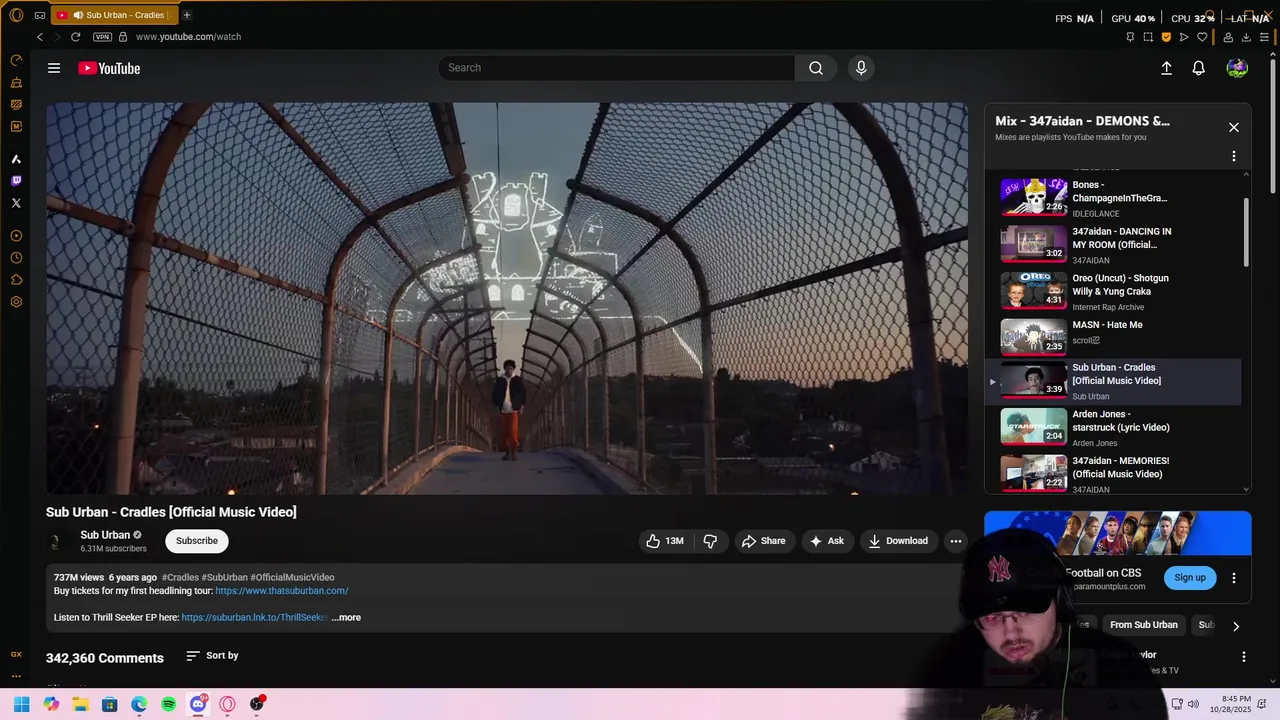The image size is (1280, 720).
Task: Go back to previous page
Action: point(40,37)
